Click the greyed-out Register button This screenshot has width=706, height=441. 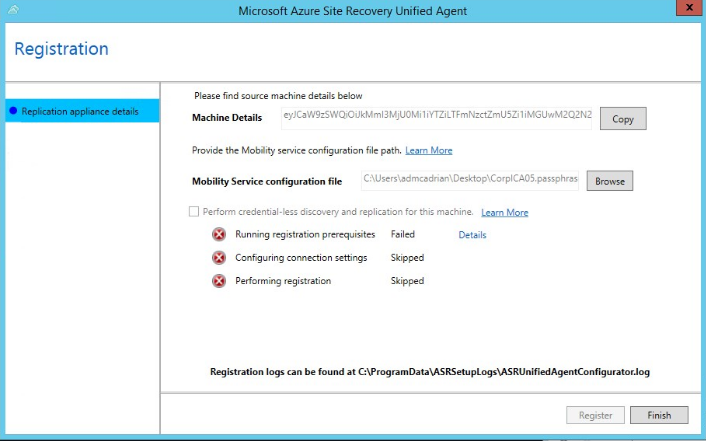(595, 415)
